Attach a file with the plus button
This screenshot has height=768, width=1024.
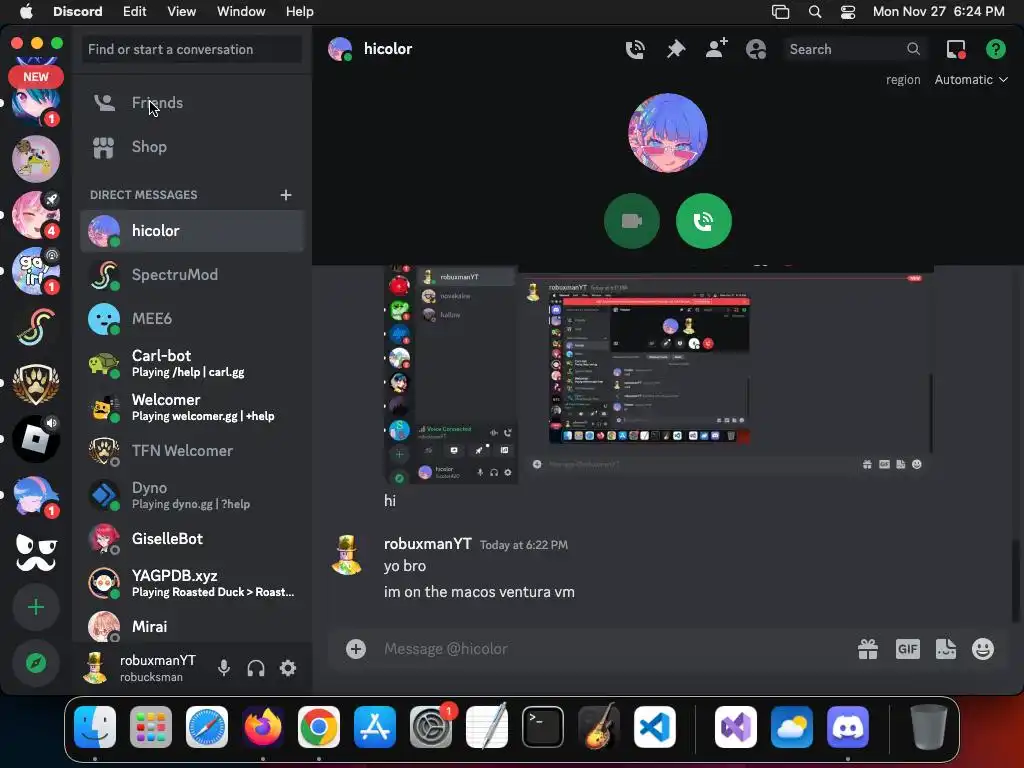click(356, 648)
